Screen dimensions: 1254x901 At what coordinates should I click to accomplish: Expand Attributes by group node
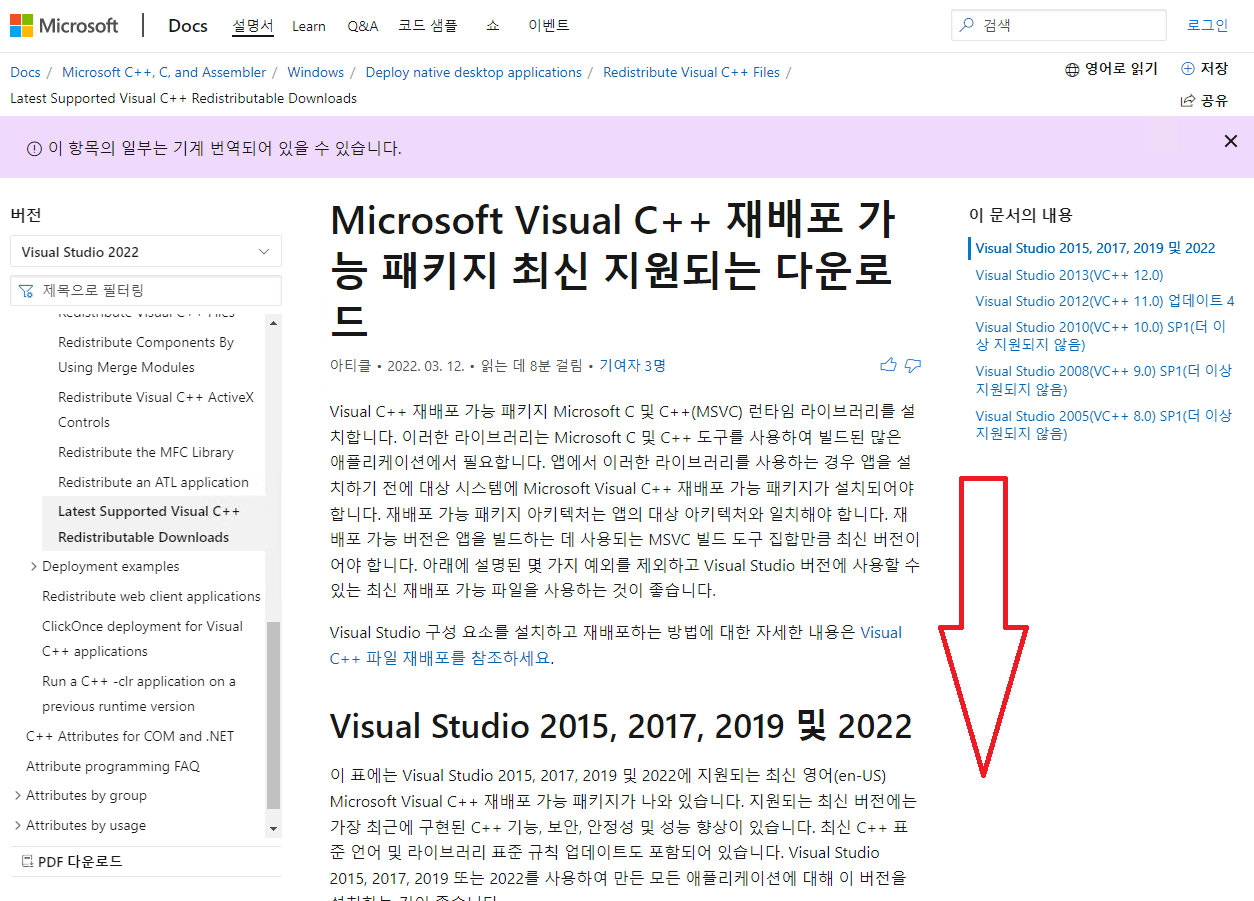pyautogui.click(x=18, y=796)
